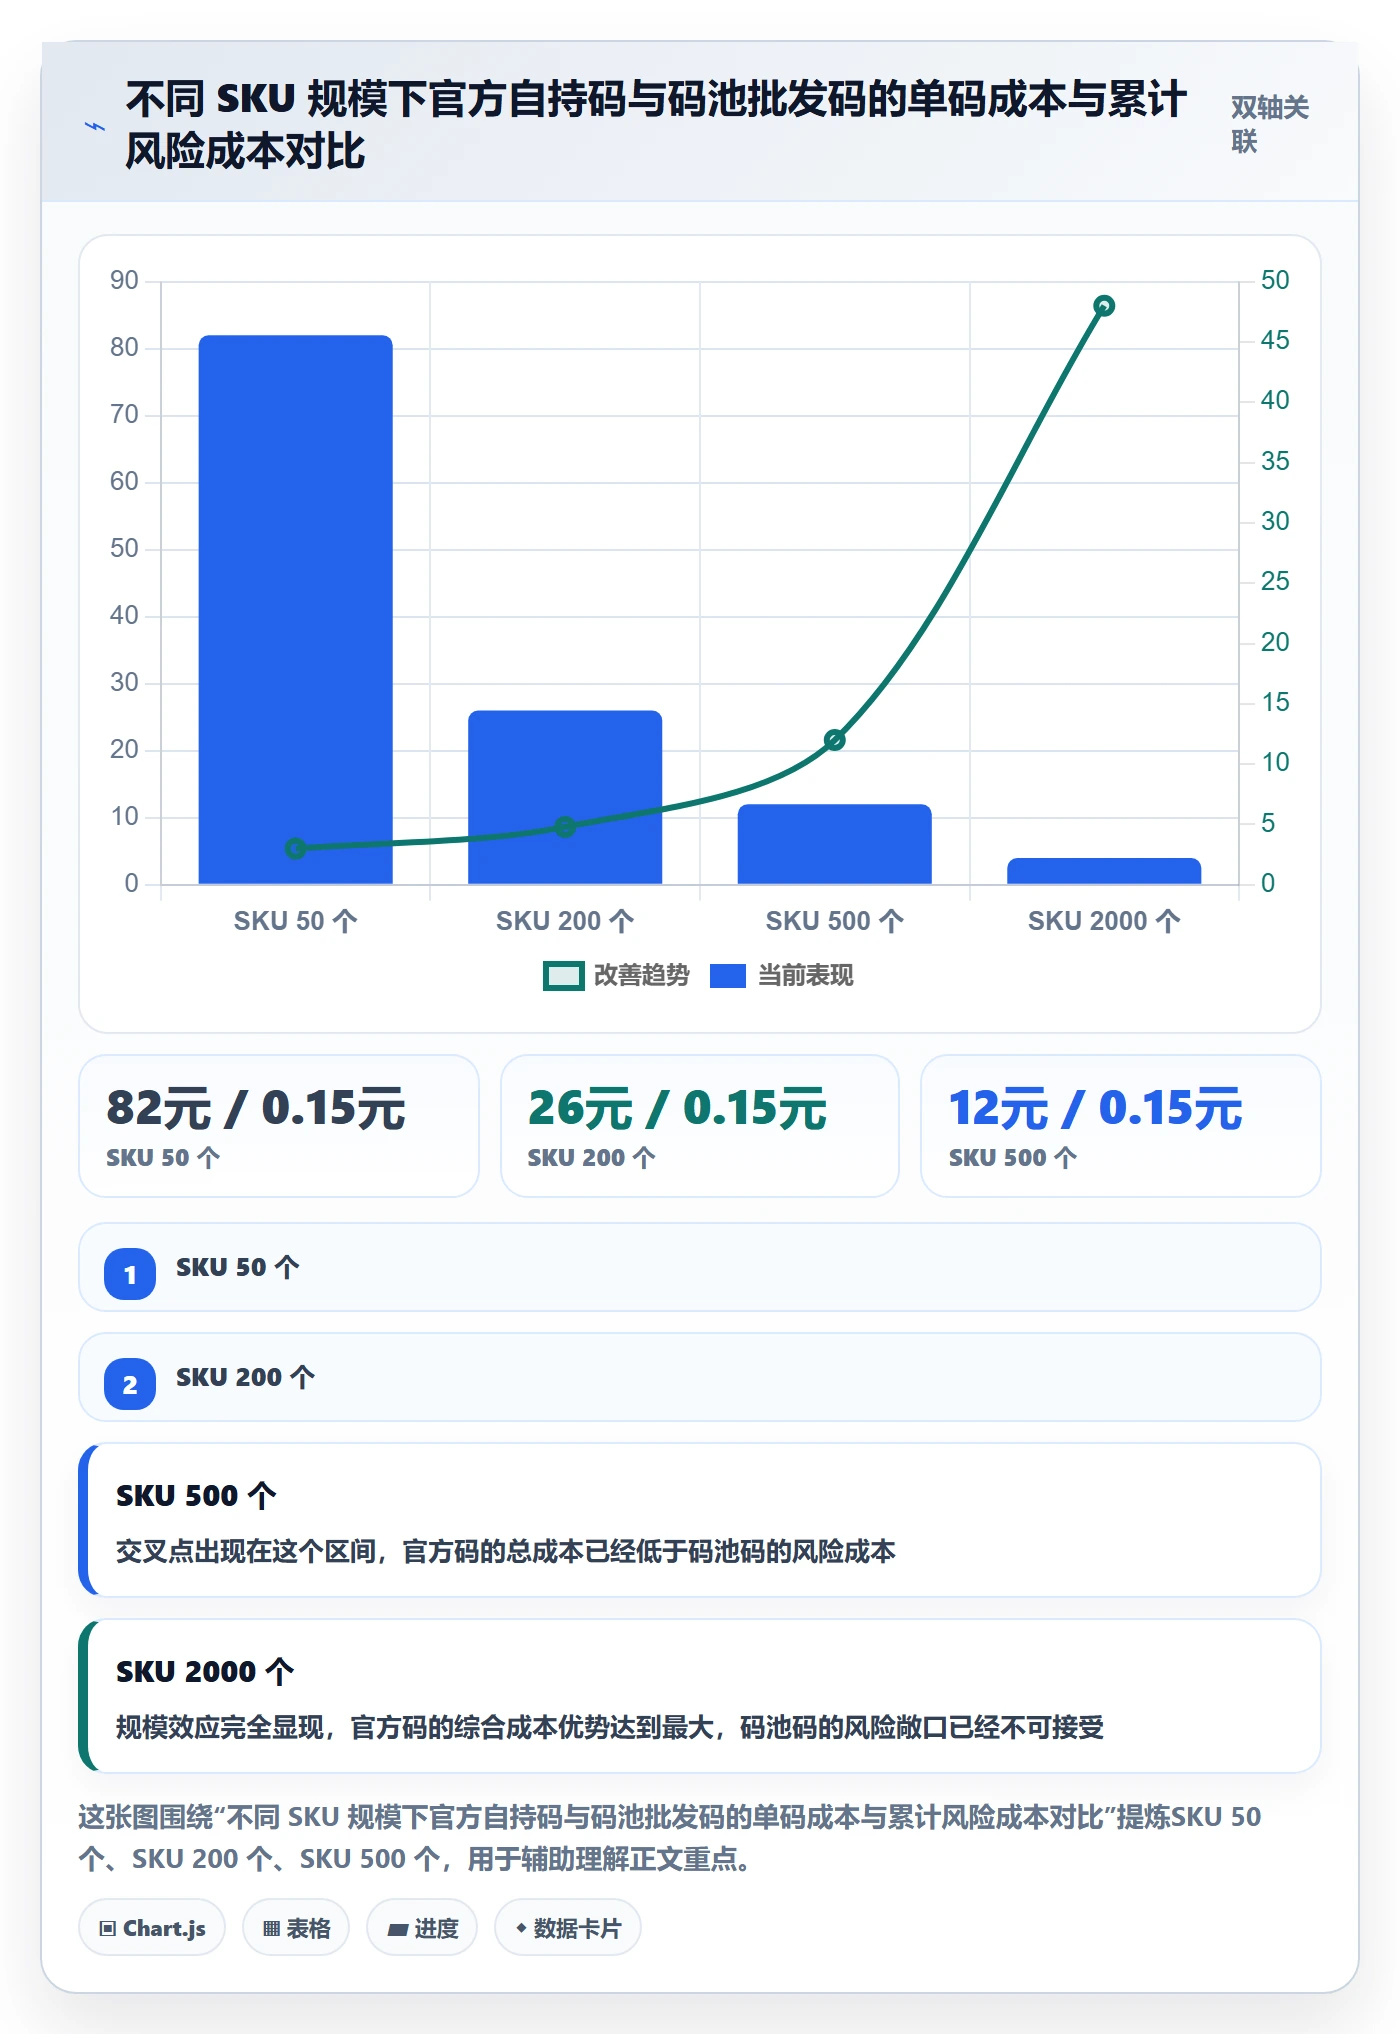This screenshot has width=1400, height=2034.
Task: Click the 双轴关联 label in header
Action: click(x=1269, y=124)
